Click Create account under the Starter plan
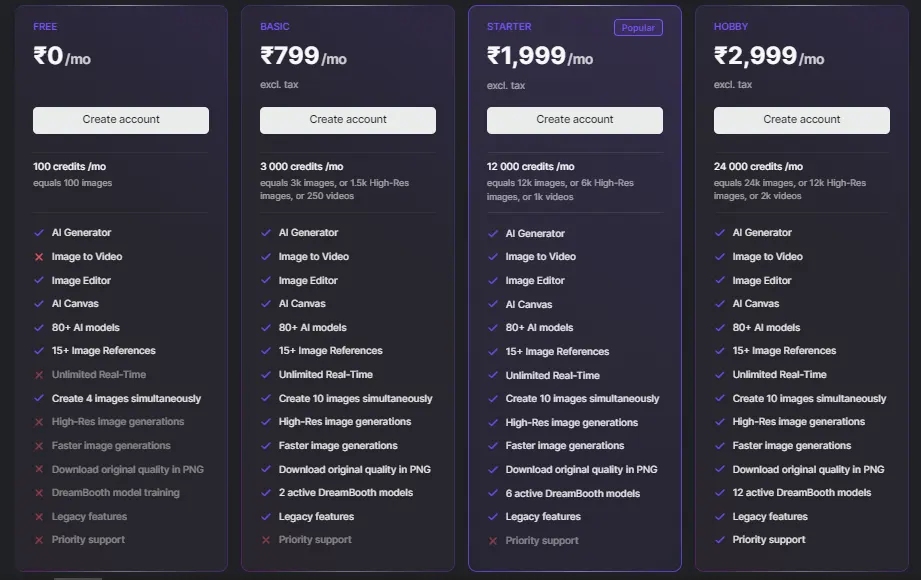921x580 pixels. point(574,120)
